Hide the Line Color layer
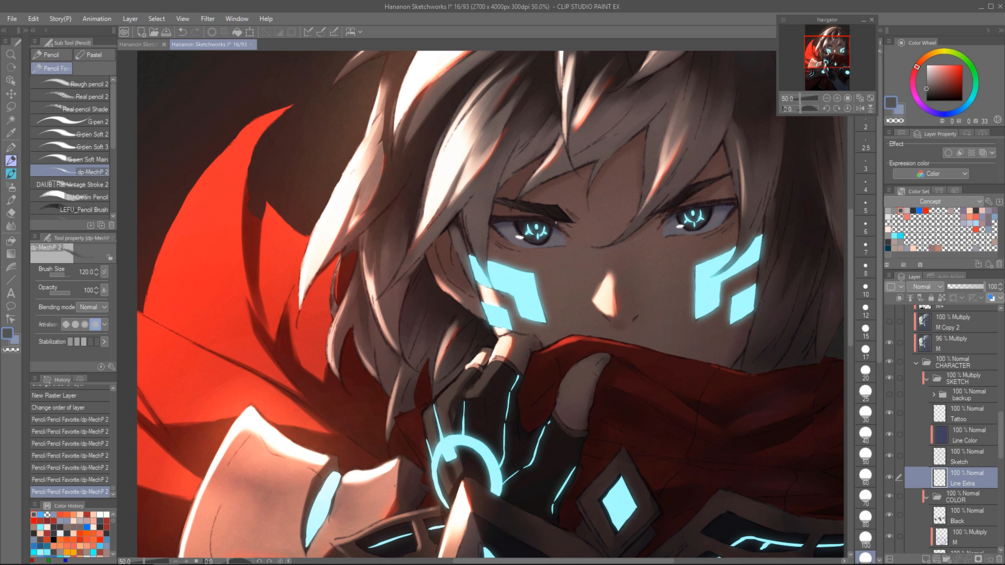The height and width of the screenshot is (565, 1005). point(889,434)
